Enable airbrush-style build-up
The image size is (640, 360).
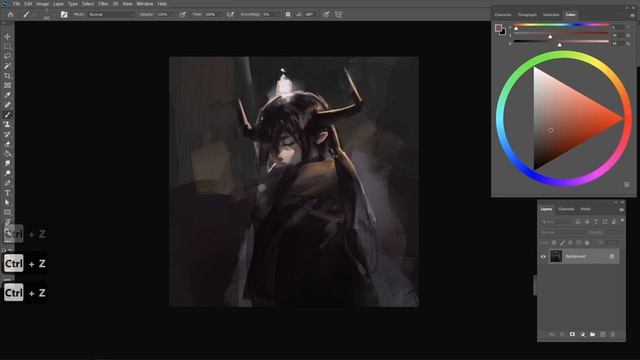pos(230,14)
